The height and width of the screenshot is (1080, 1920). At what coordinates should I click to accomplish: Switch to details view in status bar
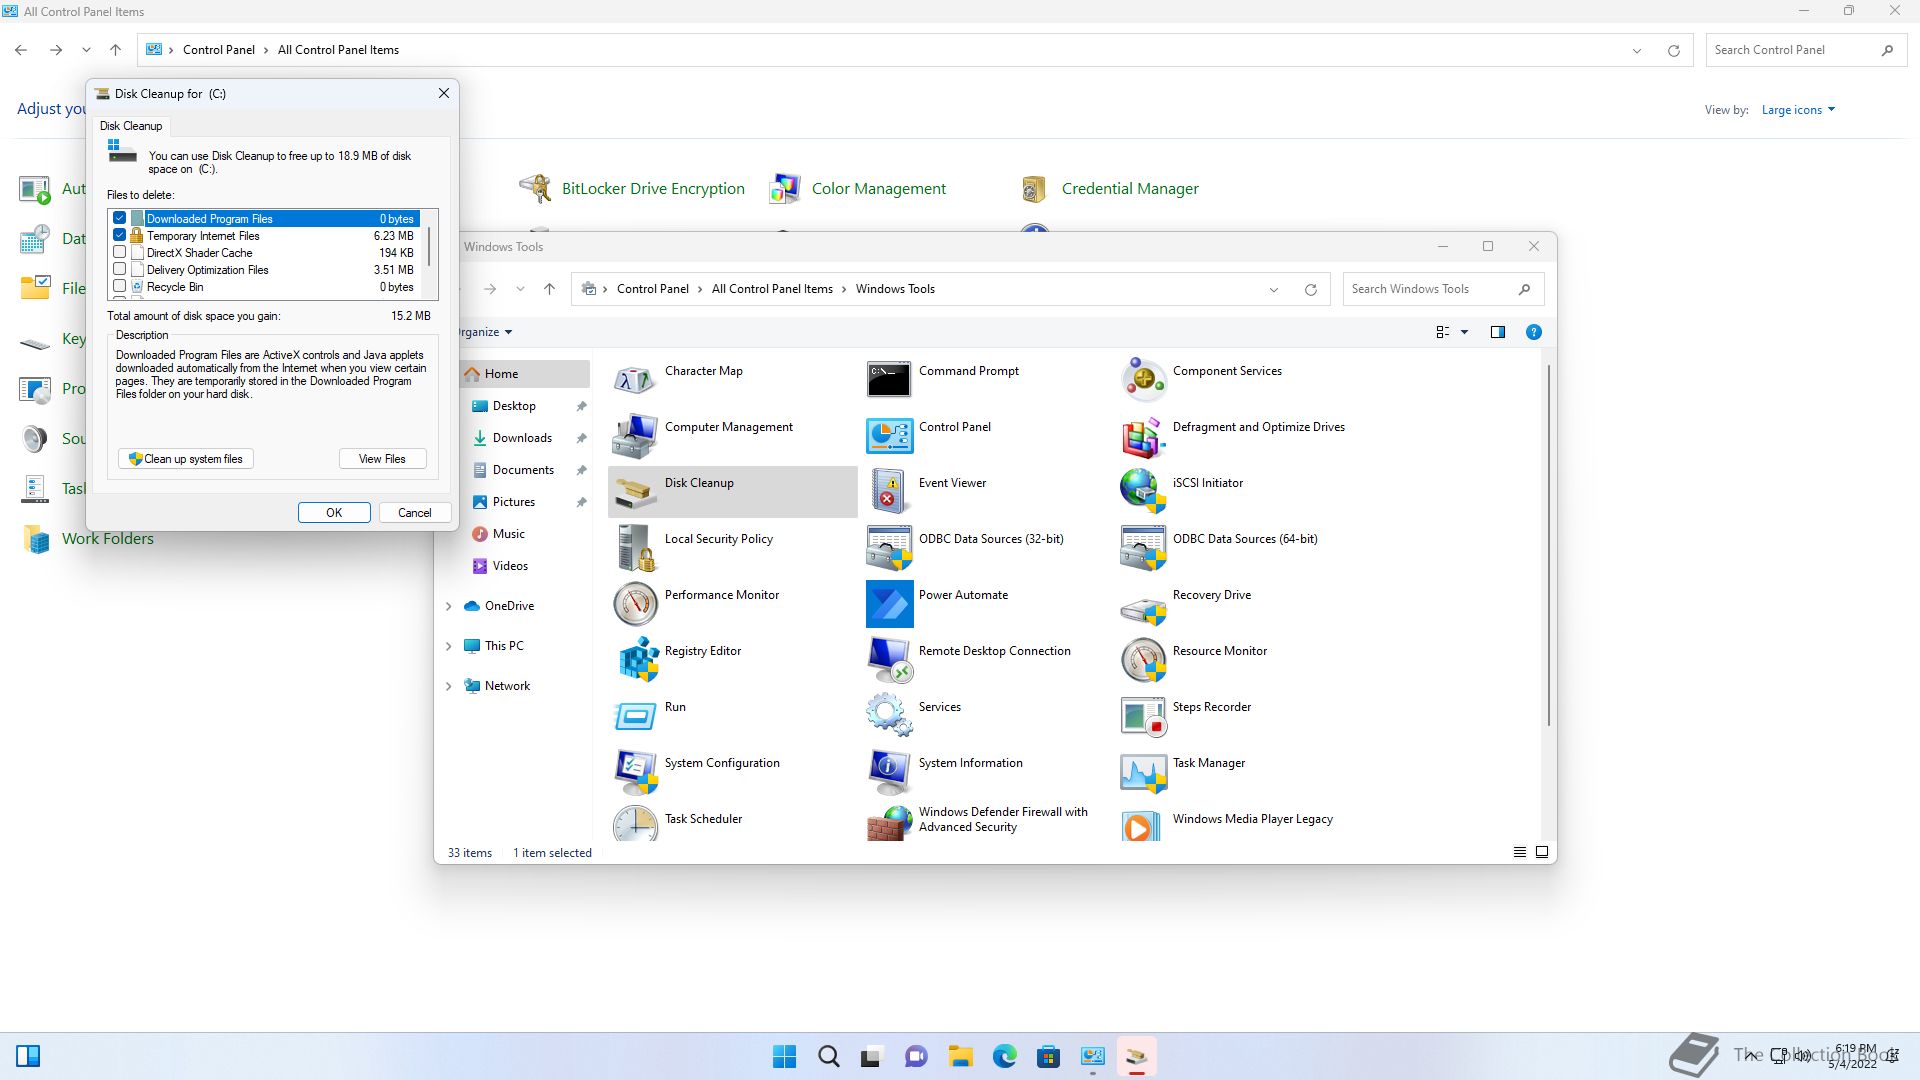(x=1519, y=852)
